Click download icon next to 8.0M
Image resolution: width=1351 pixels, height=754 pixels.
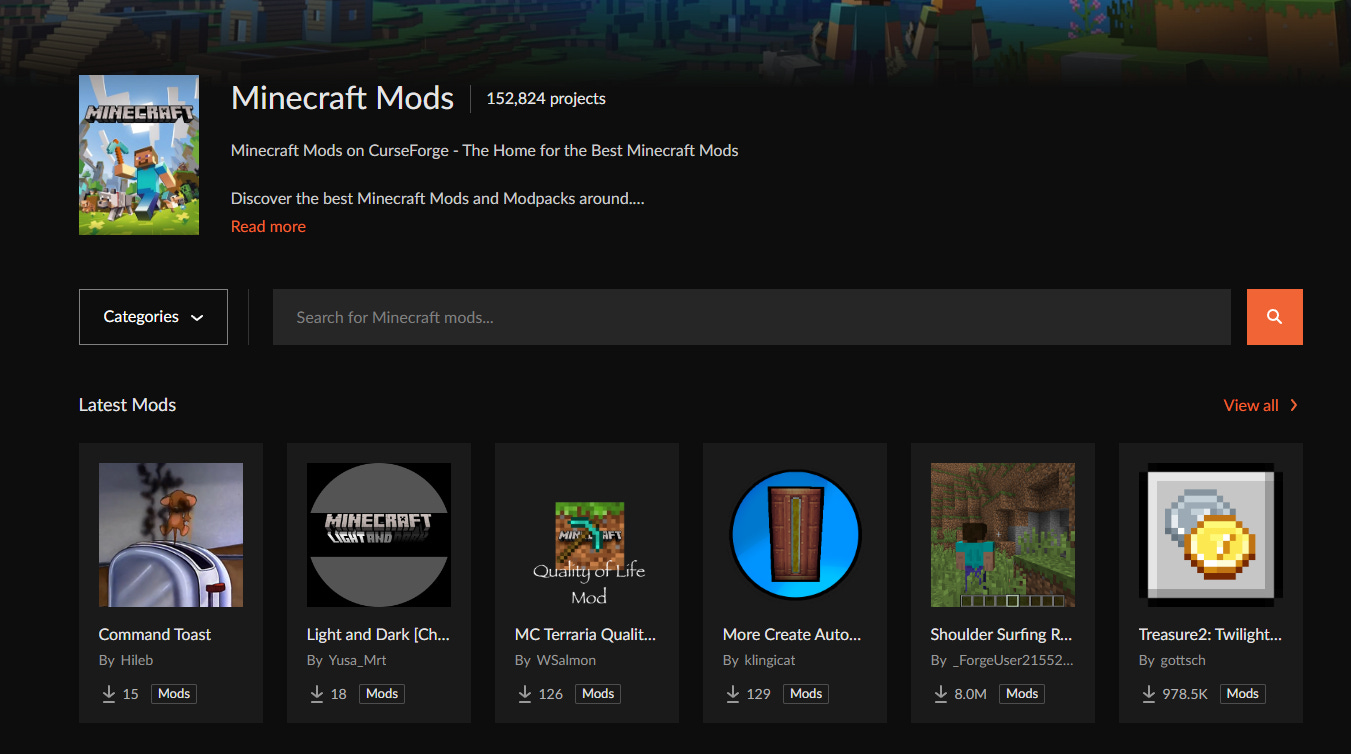[940, 693]
